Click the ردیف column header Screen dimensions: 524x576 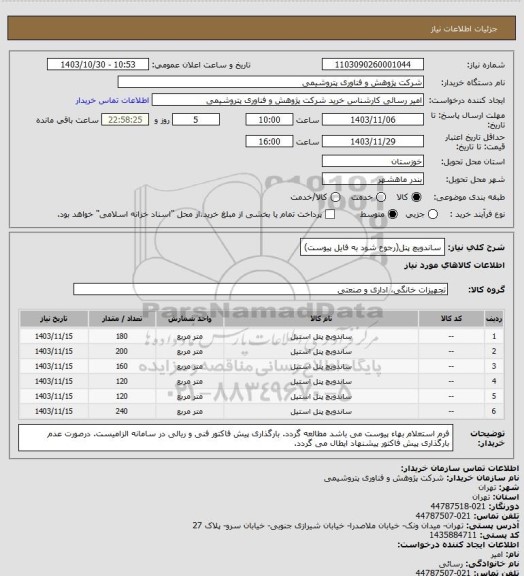click(x=494, y=319)
